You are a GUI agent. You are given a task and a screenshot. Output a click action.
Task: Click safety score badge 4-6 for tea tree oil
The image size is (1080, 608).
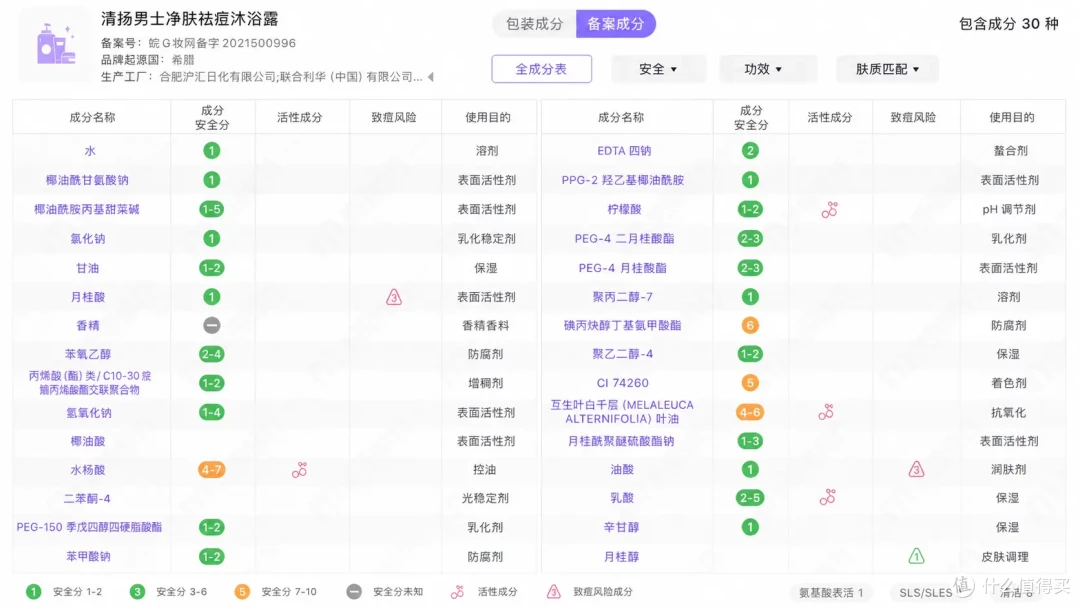point(749,412)
